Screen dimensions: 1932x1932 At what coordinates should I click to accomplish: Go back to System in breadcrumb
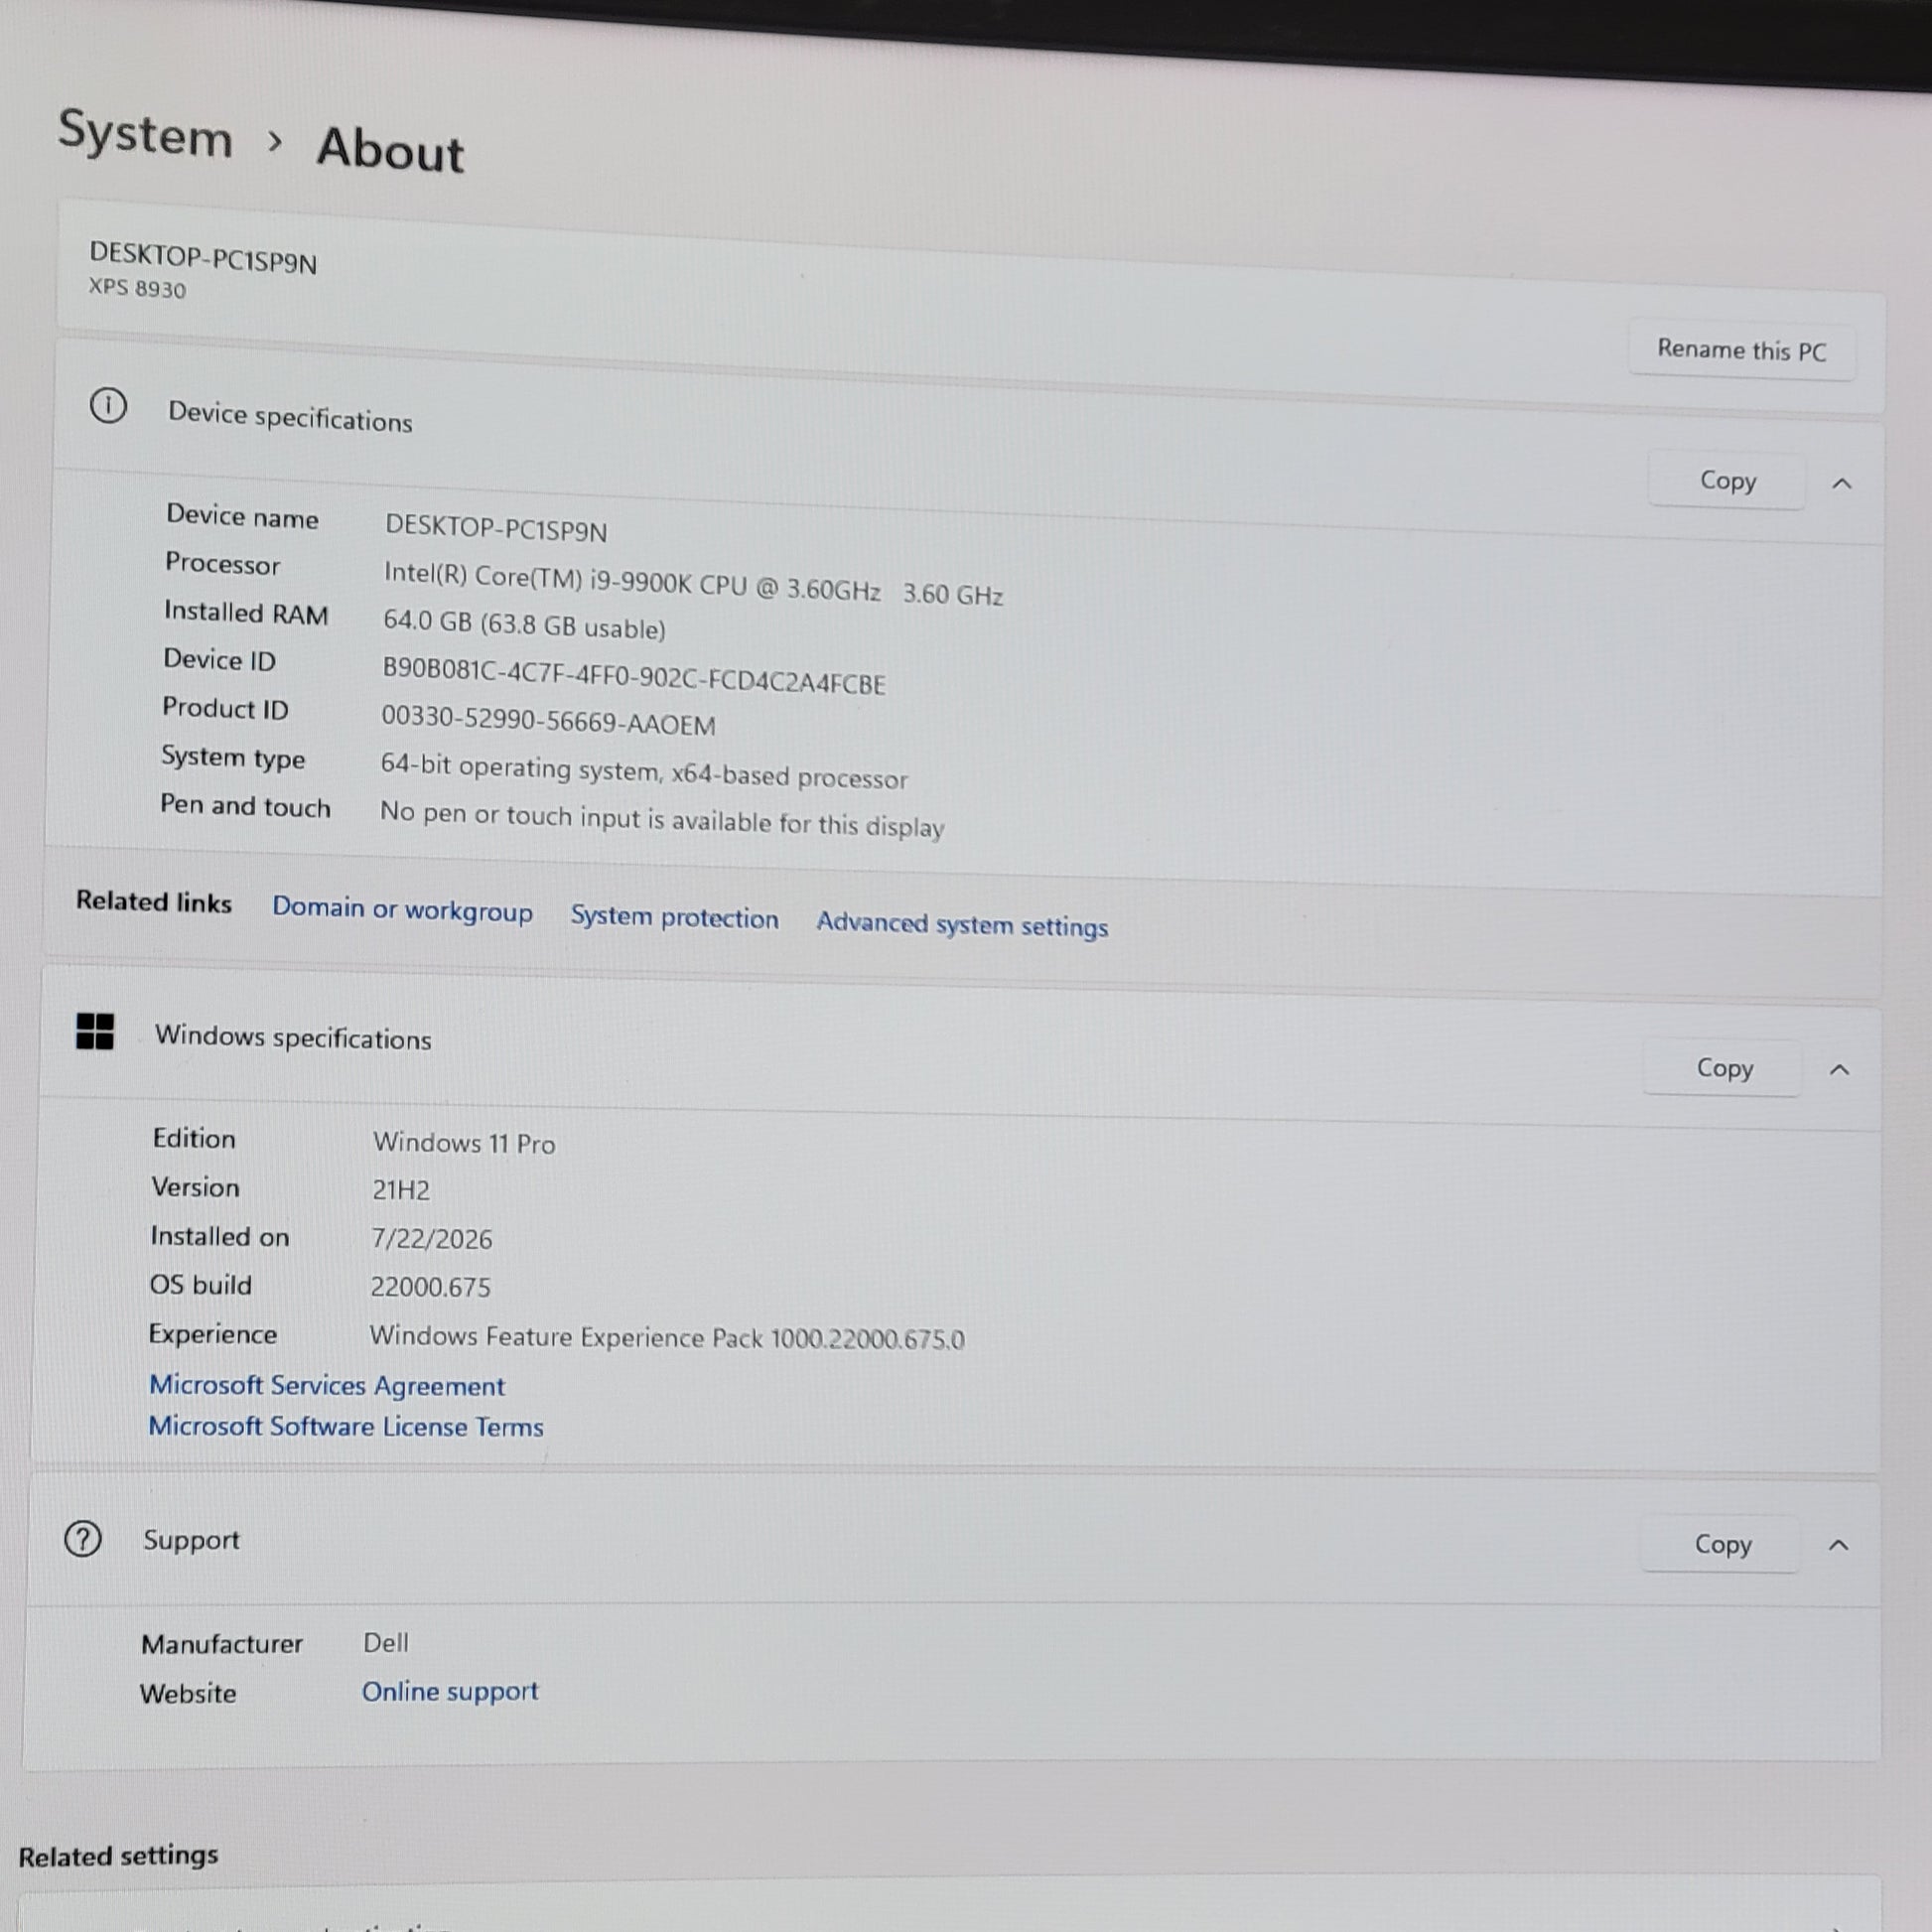point(145,134)
